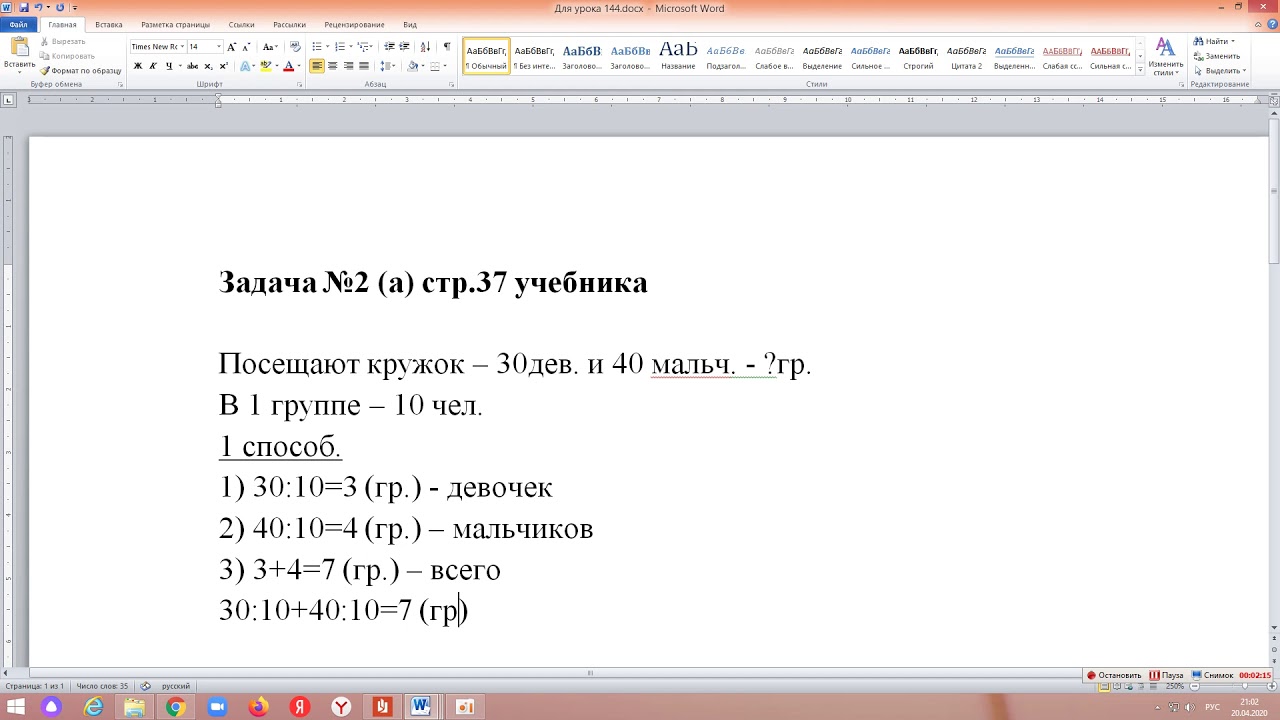Click the Windows Start button
This screenshot has width=1280, height=720.
(x=16, y=707)
